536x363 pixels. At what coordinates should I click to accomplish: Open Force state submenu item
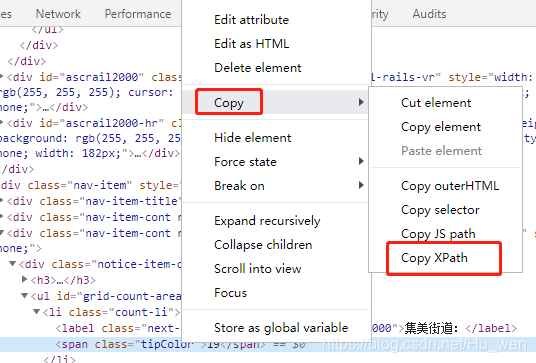pyautogui.click(x=245, y=162)
